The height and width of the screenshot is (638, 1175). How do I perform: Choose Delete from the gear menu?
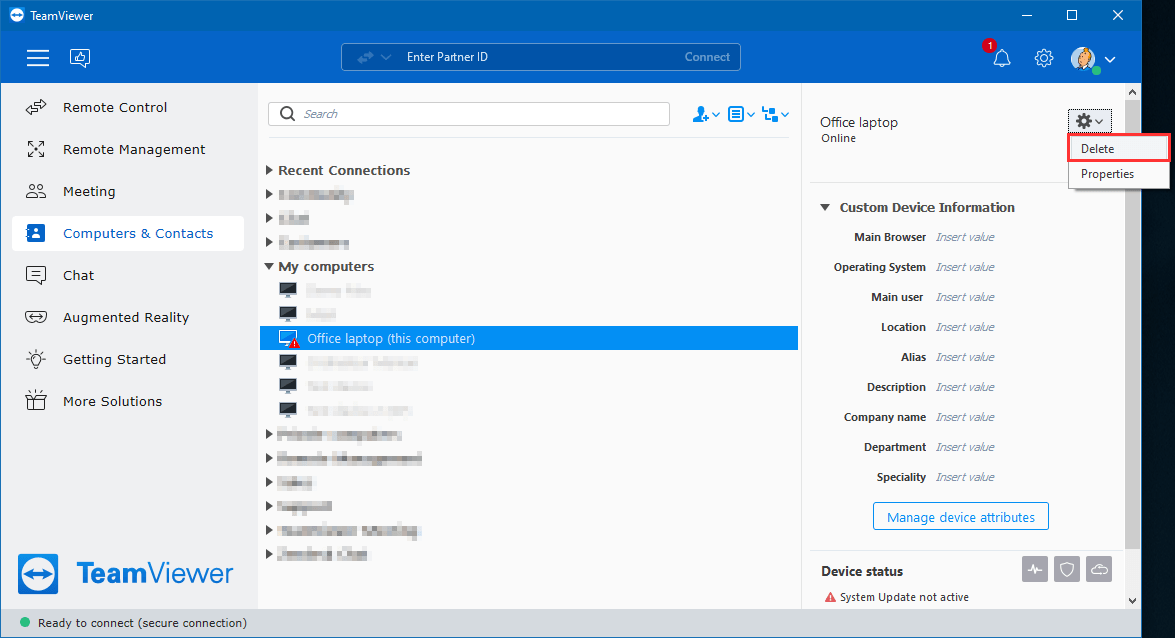tap(1118, 149)
